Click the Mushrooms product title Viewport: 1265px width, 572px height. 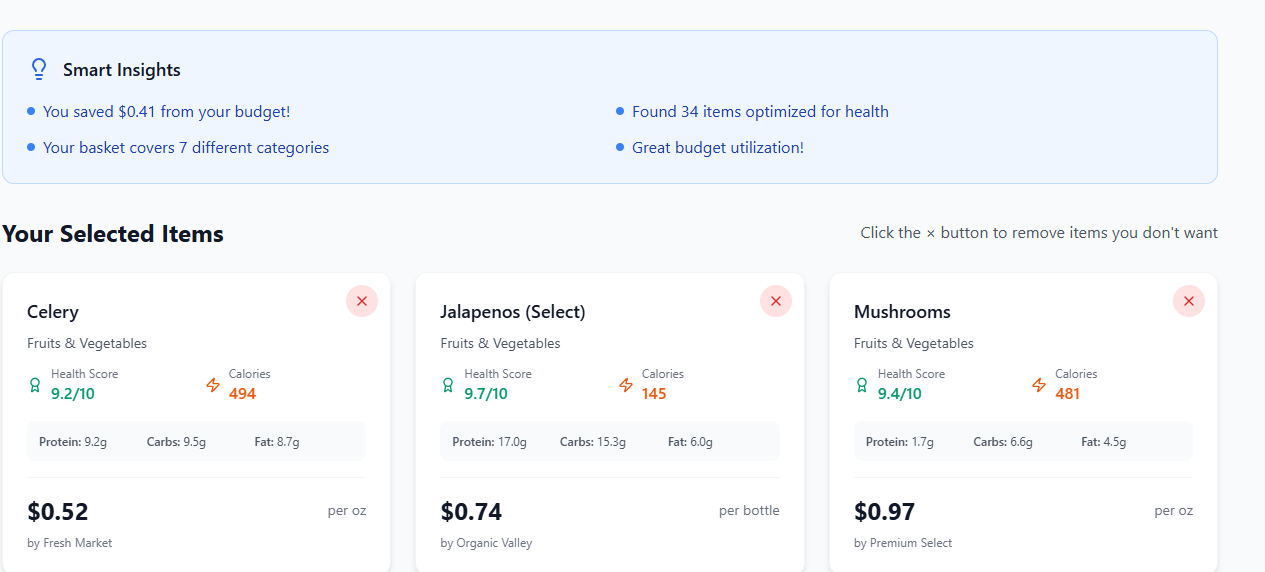(902, 312)
